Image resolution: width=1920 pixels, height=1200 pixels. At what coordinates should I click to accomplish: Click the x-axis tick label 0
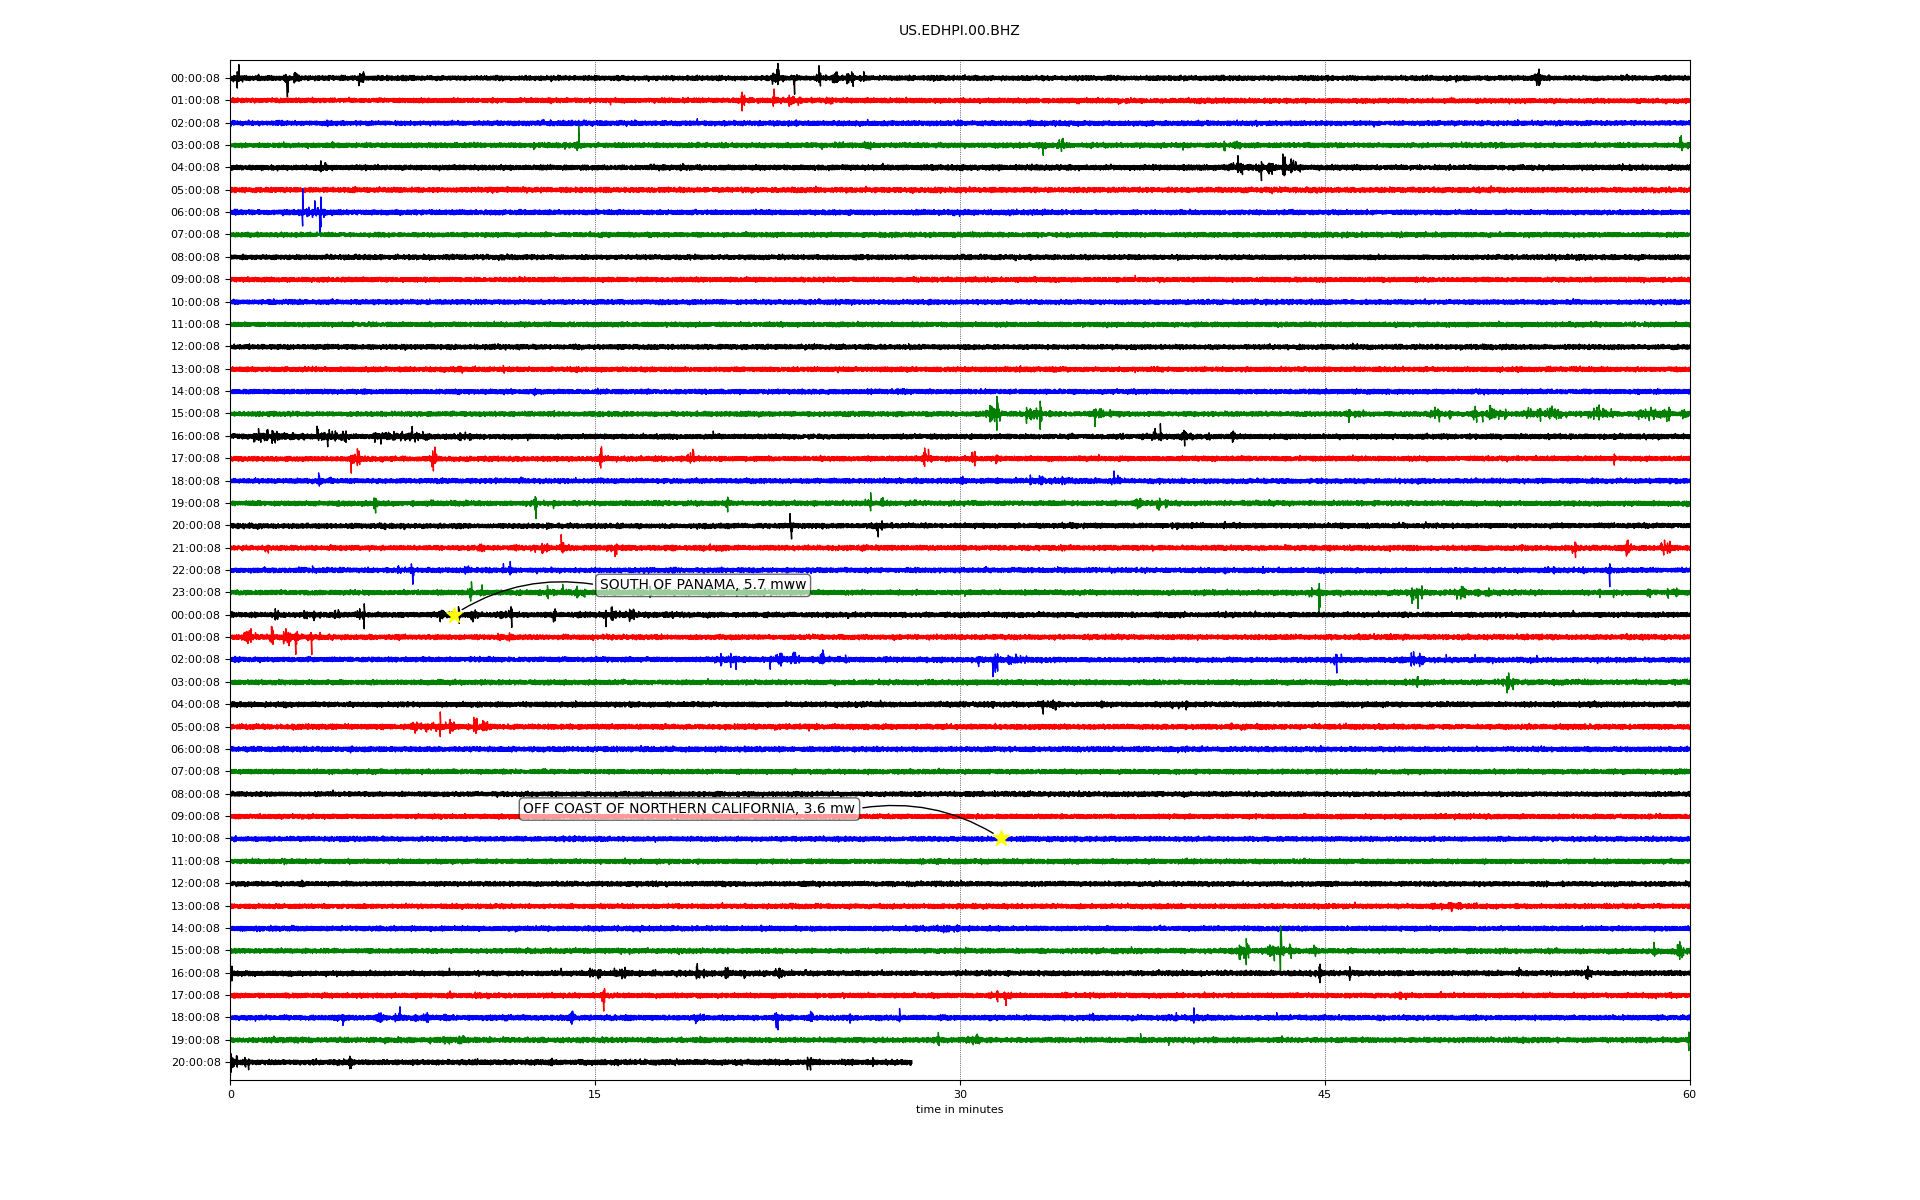[x=231, y=1094]
